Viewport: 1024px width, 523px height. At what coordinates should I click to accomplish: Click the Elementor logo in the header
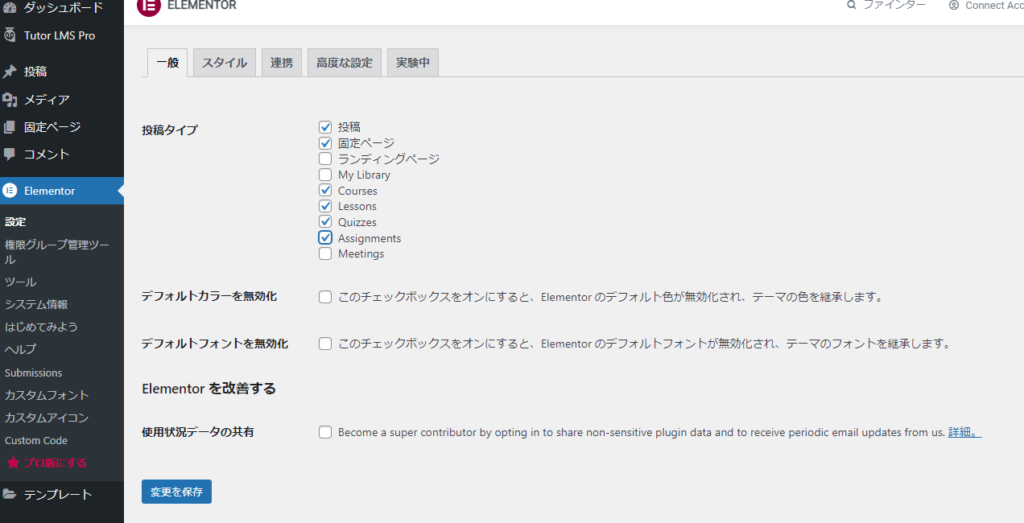[x=149, y=6]
